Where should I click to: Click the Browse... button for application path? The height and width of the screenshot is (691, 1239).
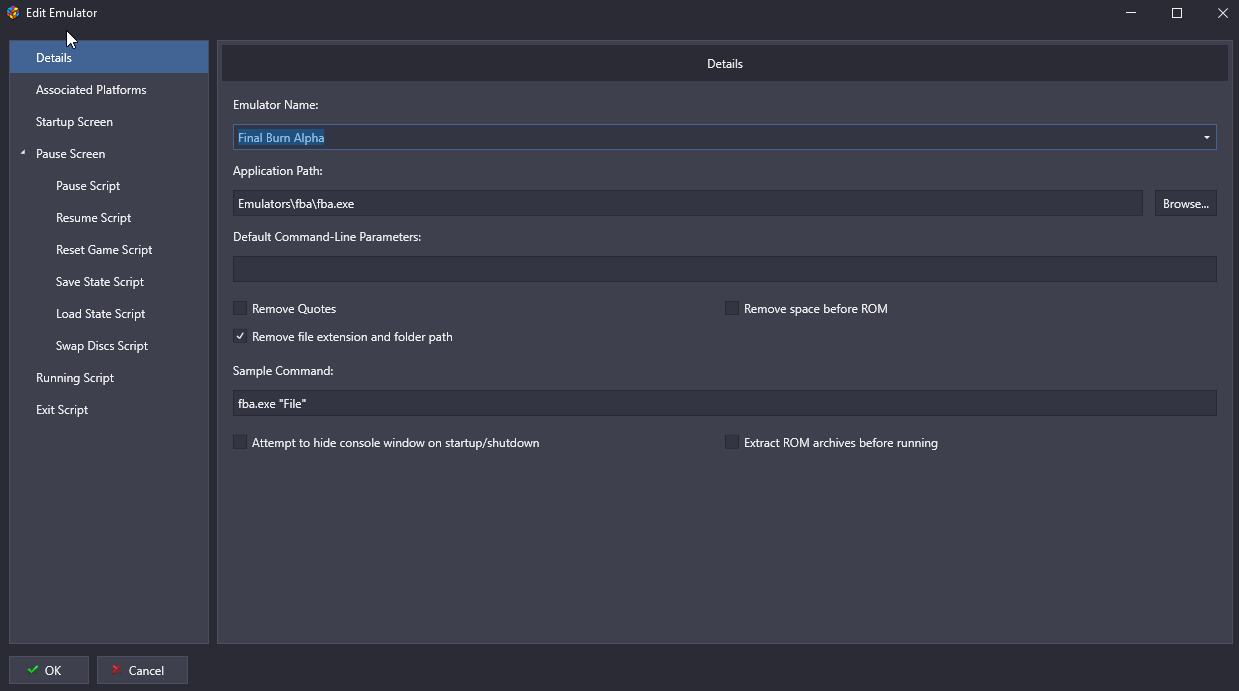(1186, 203)
